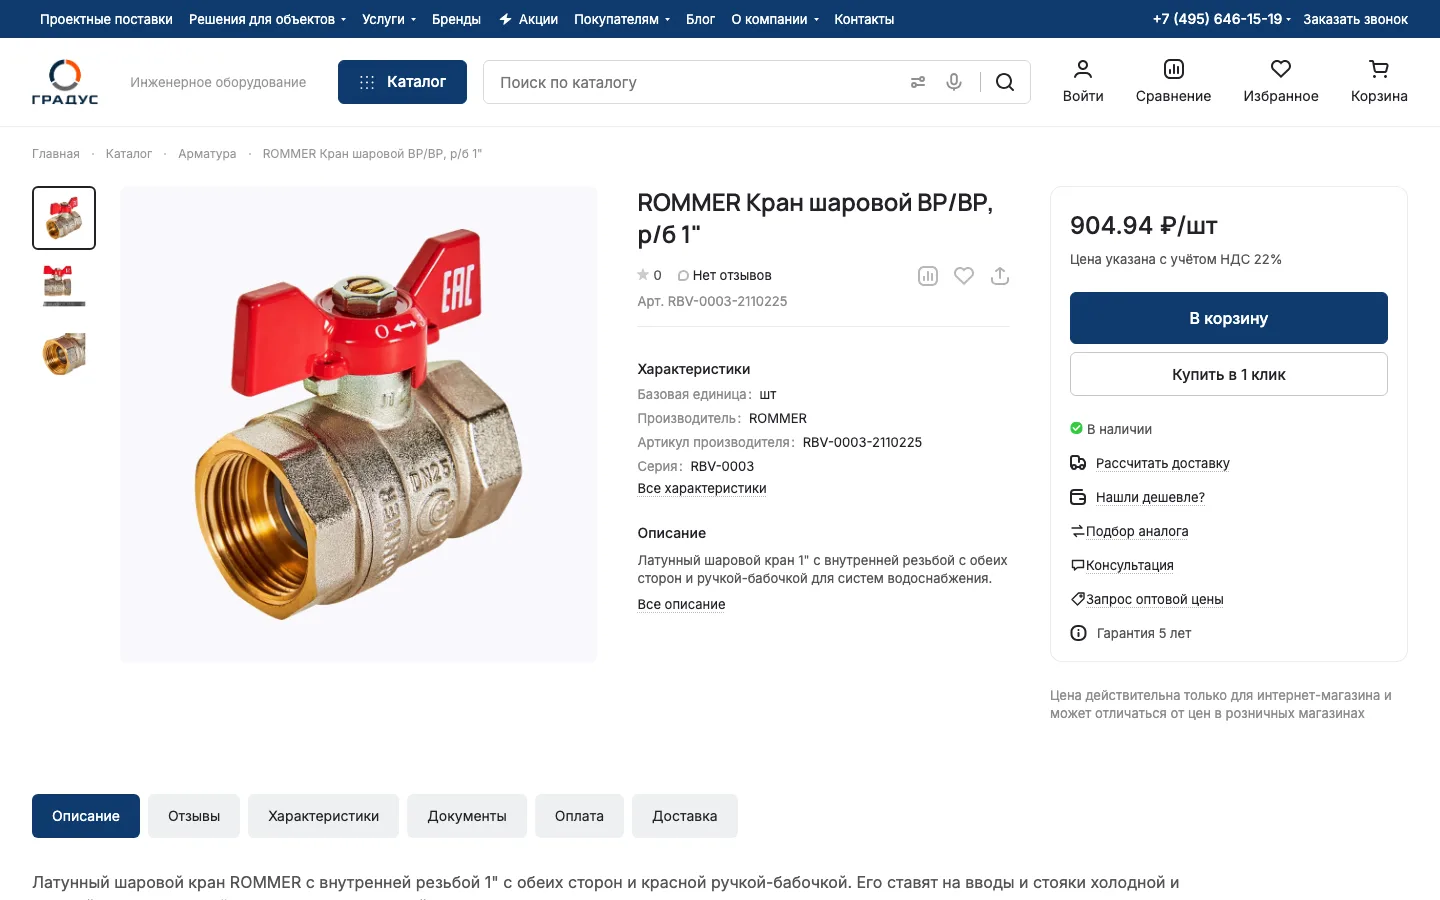Select second product thumbnail image
Image resolution: width=1440 pixels, height=900 pixels.
(x=64, y=286)
